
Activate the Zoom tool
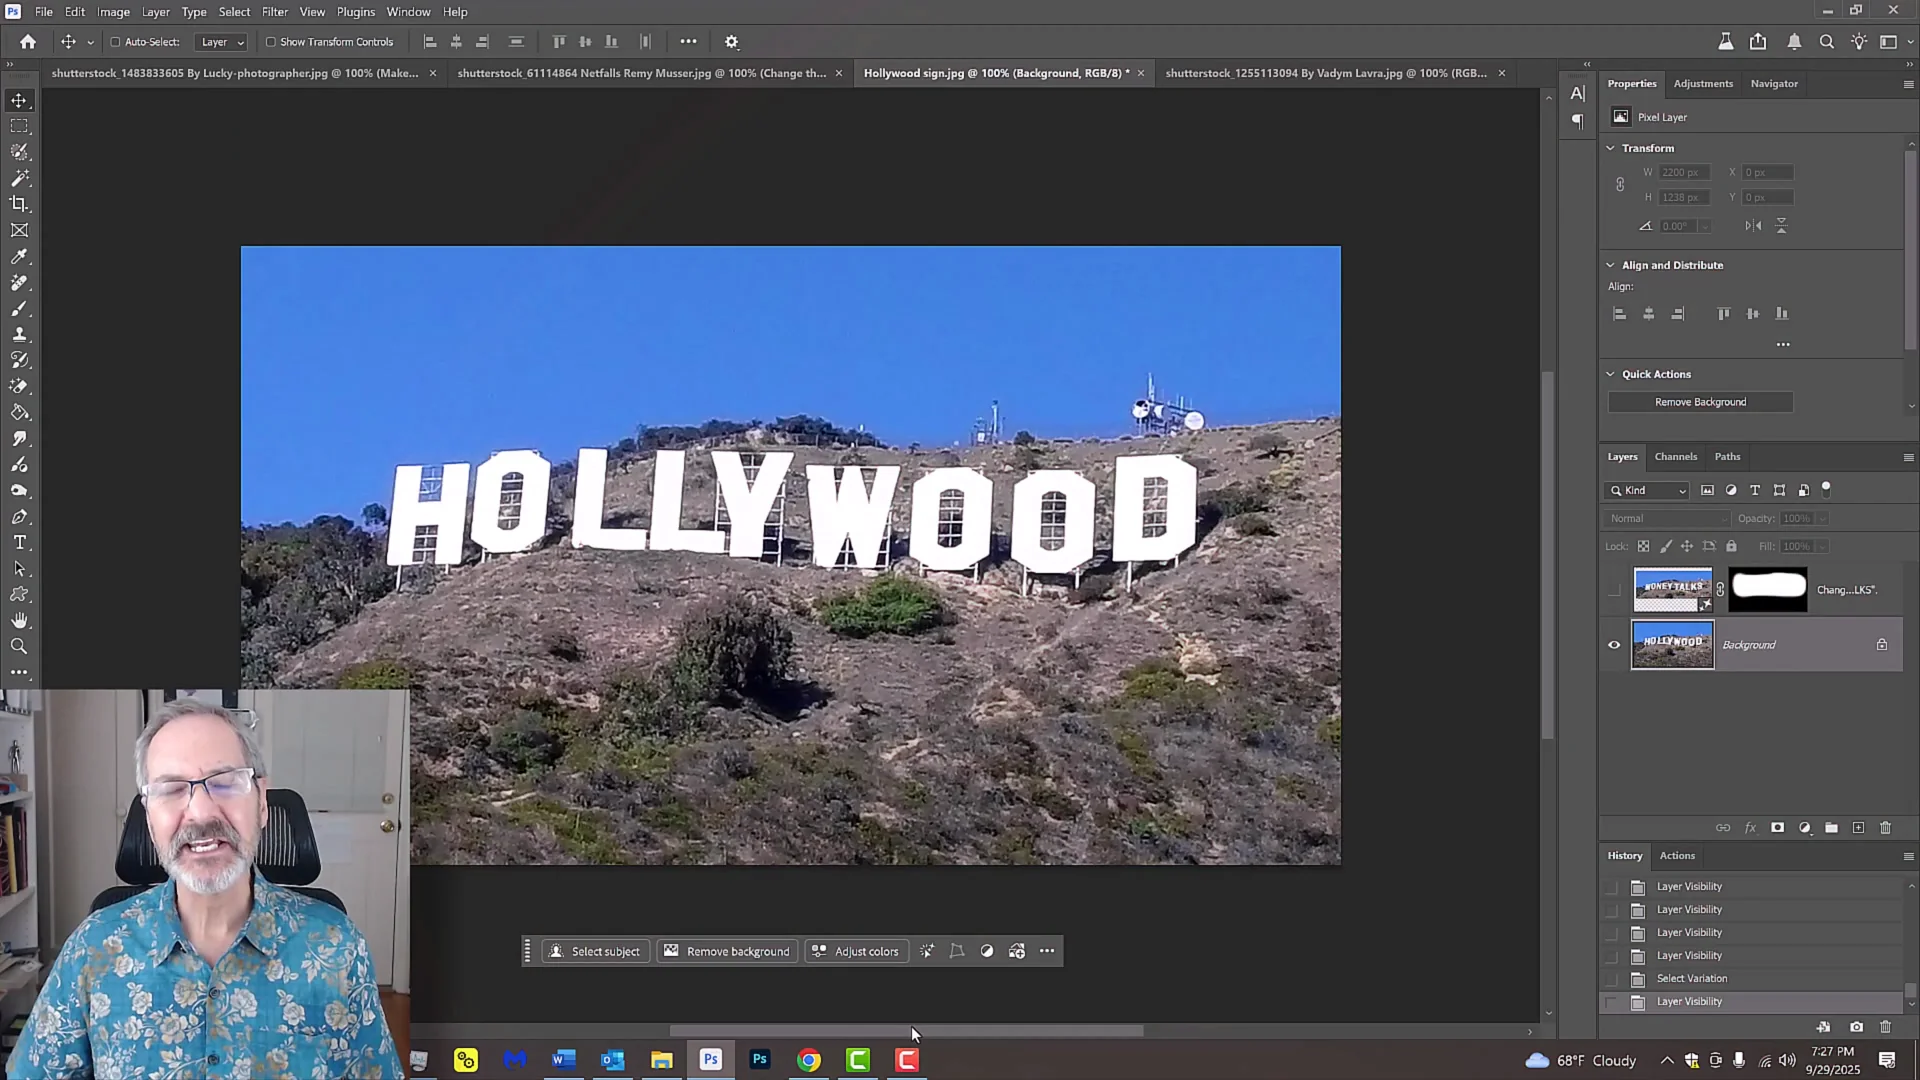coord(20,646)
